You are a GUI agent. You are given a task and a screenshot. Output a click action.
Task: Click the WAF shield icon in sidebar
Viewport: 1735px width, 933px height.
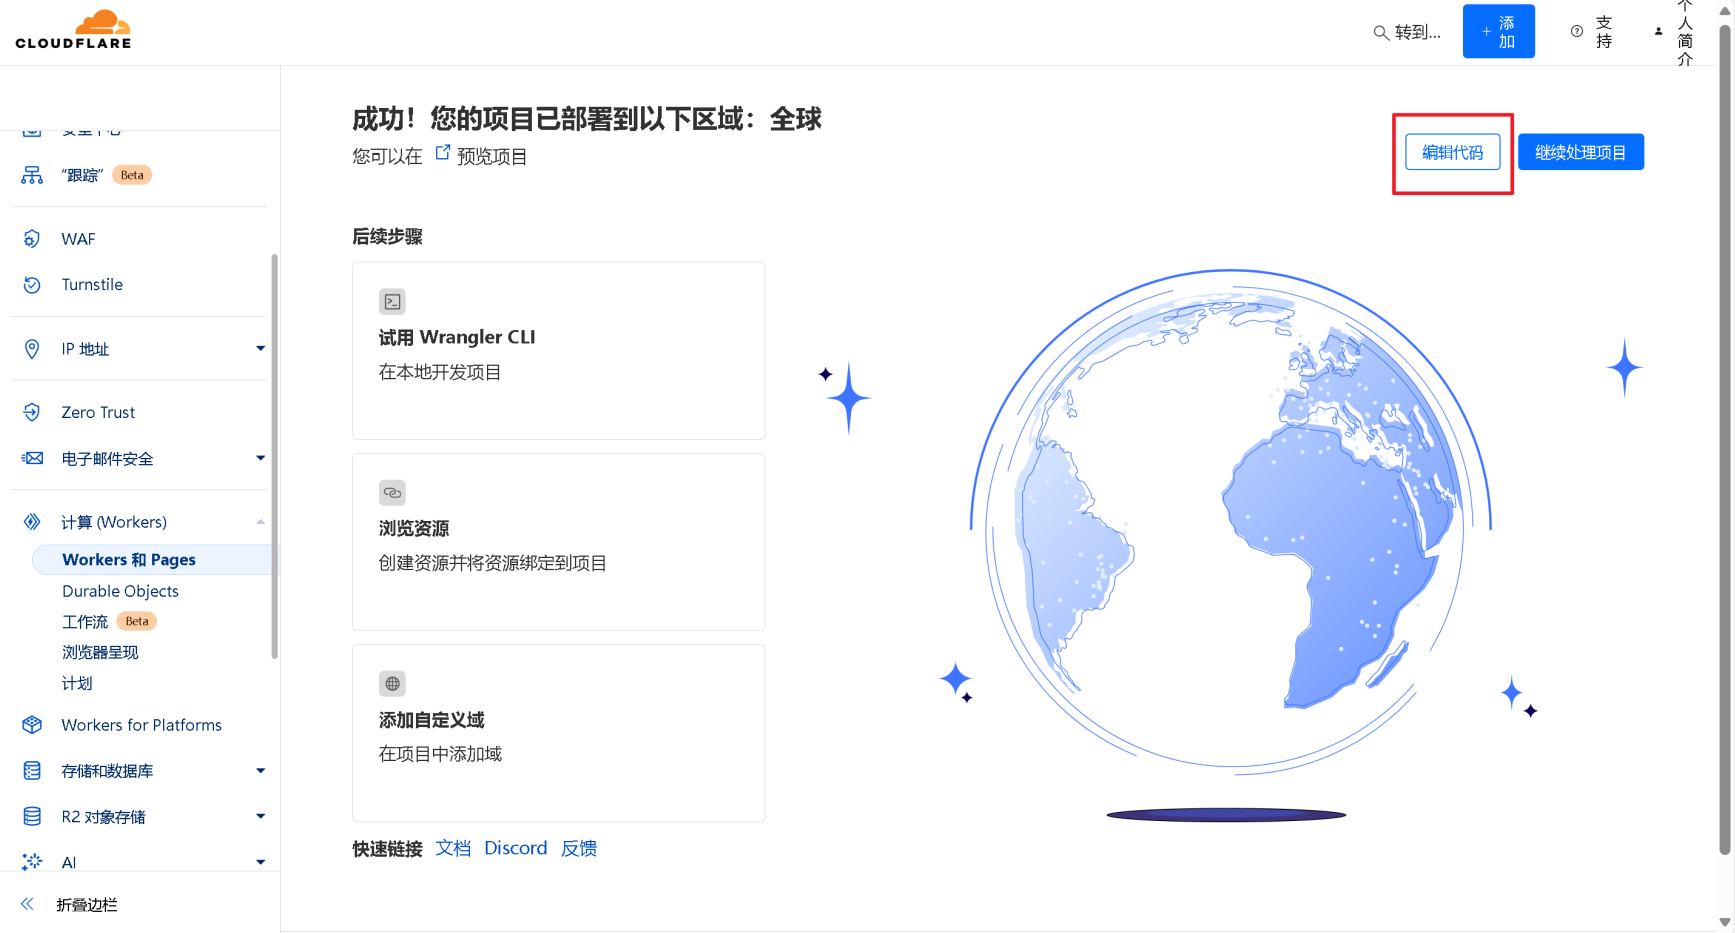(32, 239)
